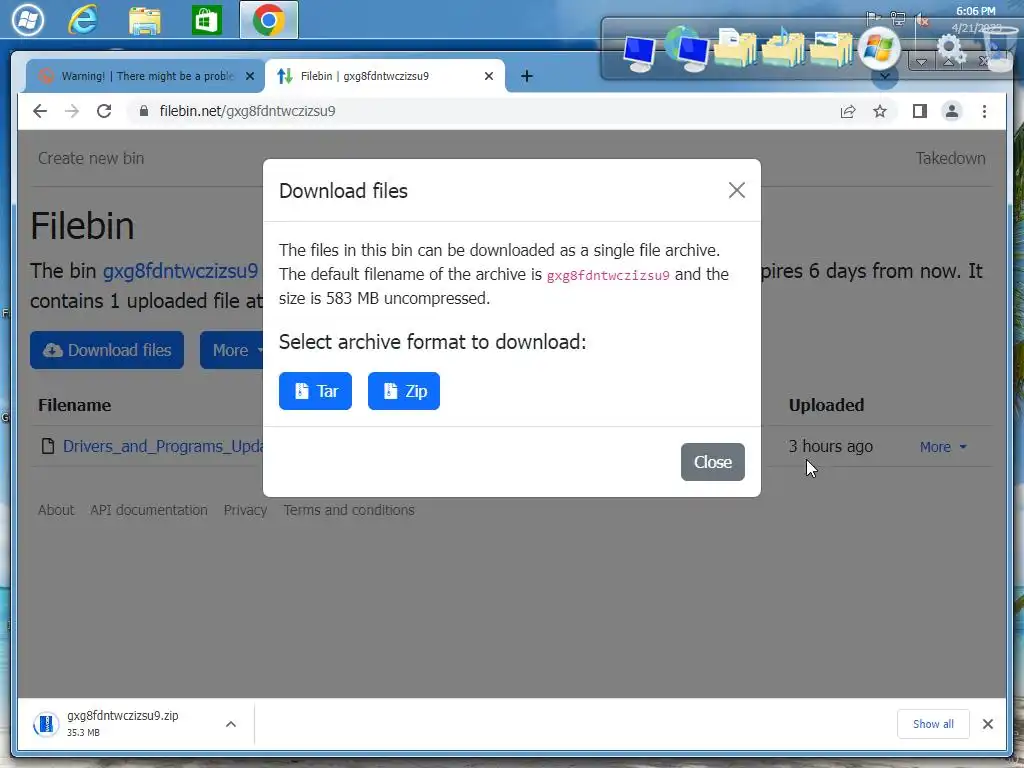This screenshot has width=1024, height=768.
Task: Click Create new bin link
Action: [x=91, y=158]
